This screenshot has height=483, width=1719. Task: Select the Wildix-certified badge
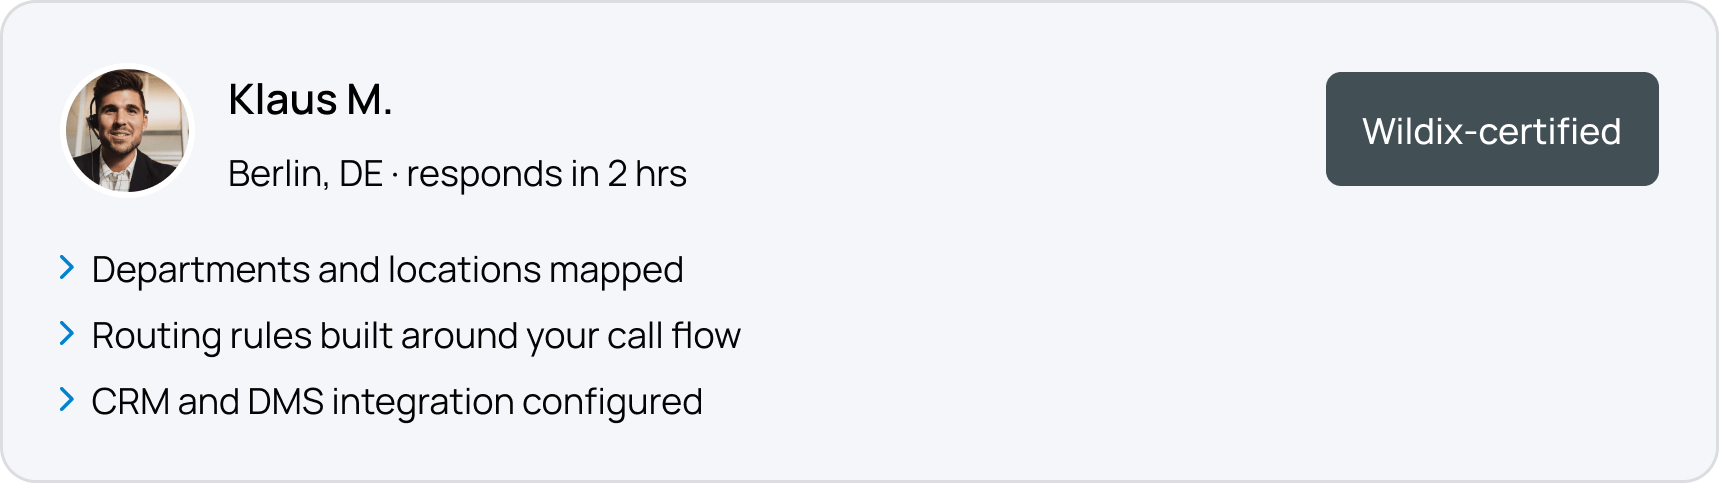coord(1492,129)
